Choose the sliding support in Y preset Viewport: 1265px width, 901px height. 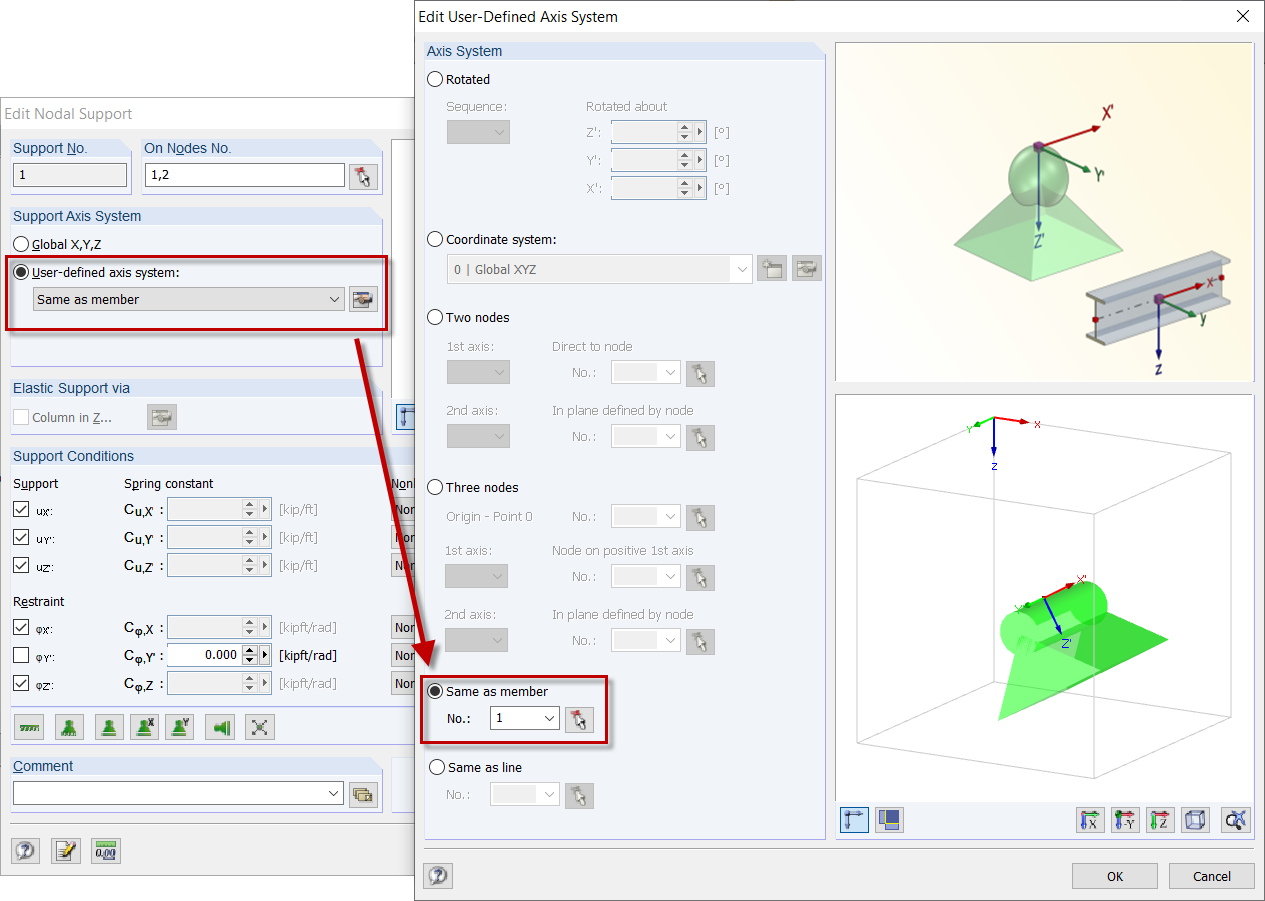pos(179,727)
